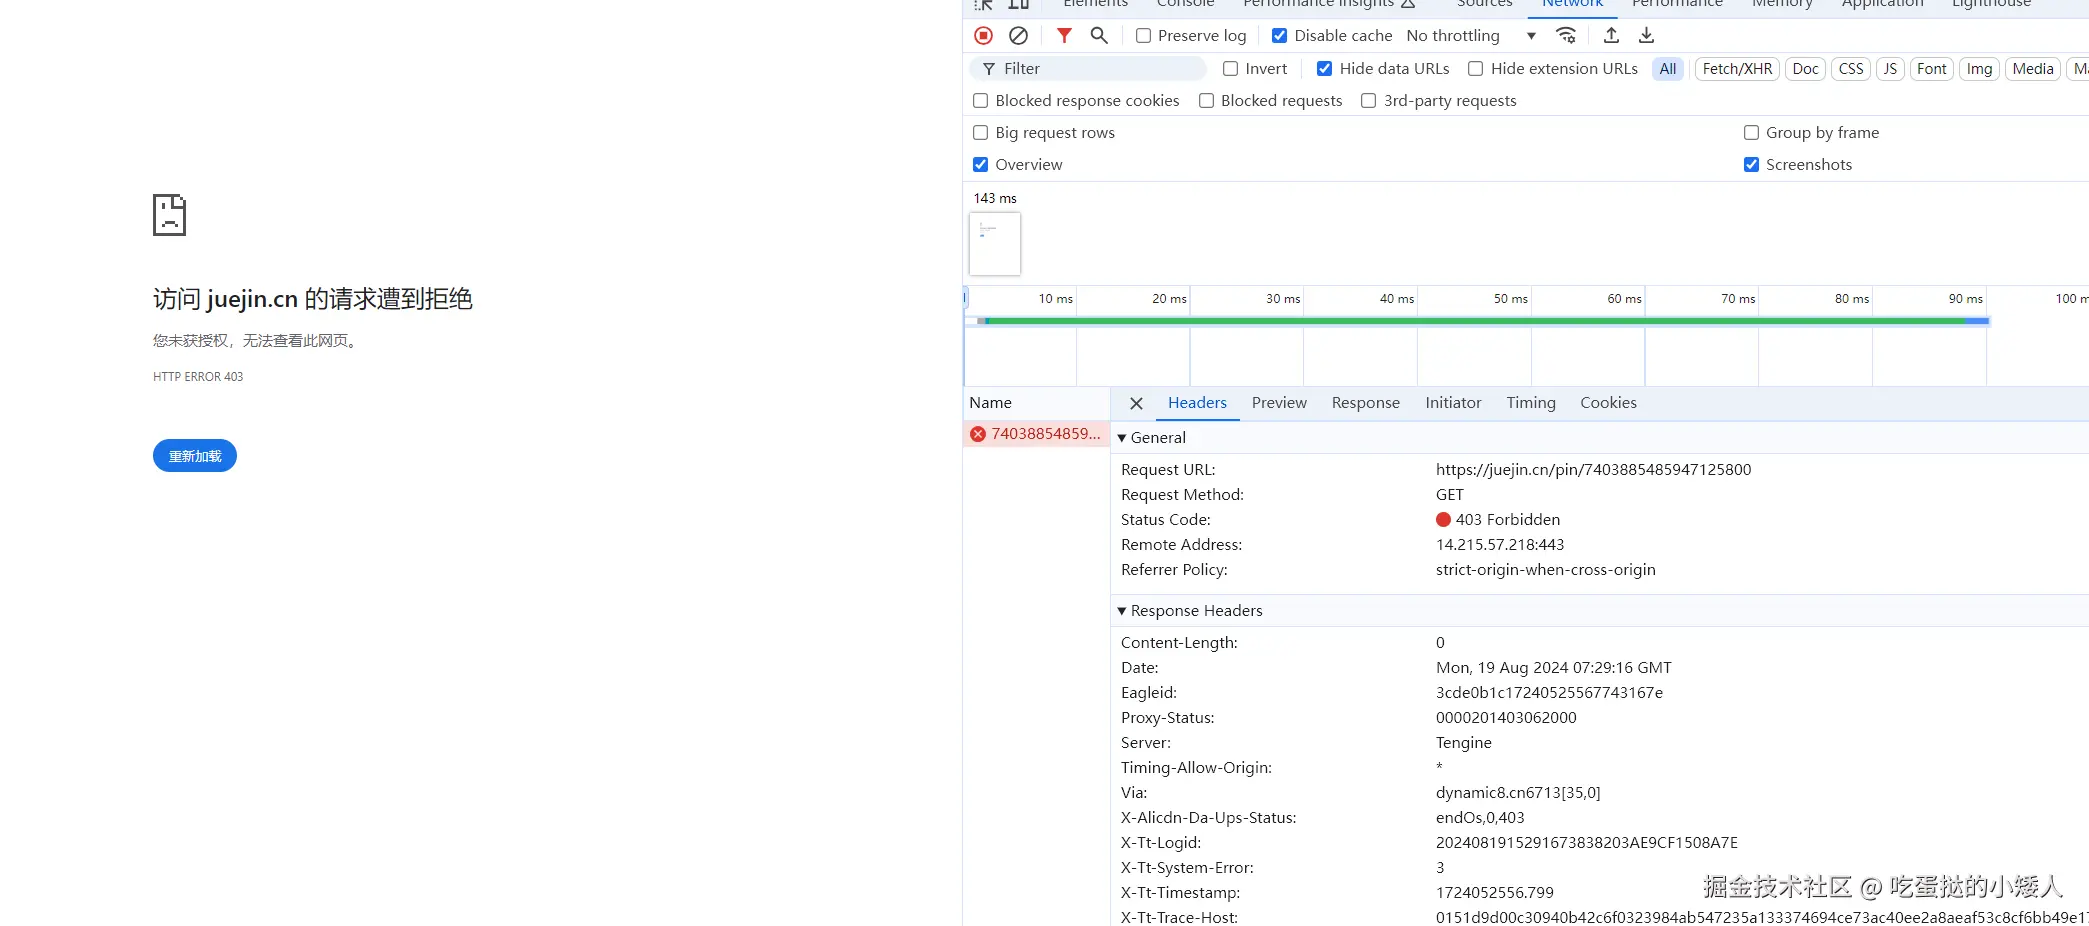
Task: Toggle the red filter funnel icon
Action: [x=1064, y=36]
